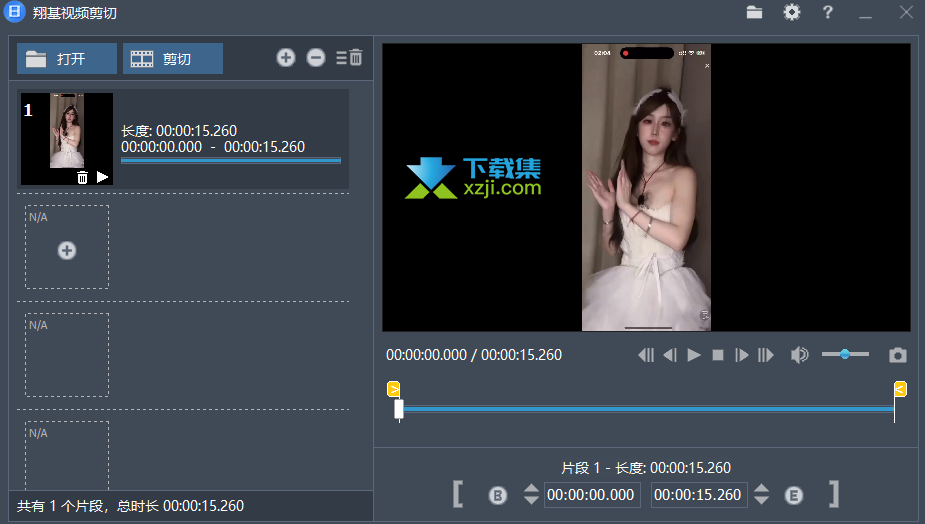Mute audio with the speaker icon
Screen dimensions: 925x524
(x=799, y=355)
